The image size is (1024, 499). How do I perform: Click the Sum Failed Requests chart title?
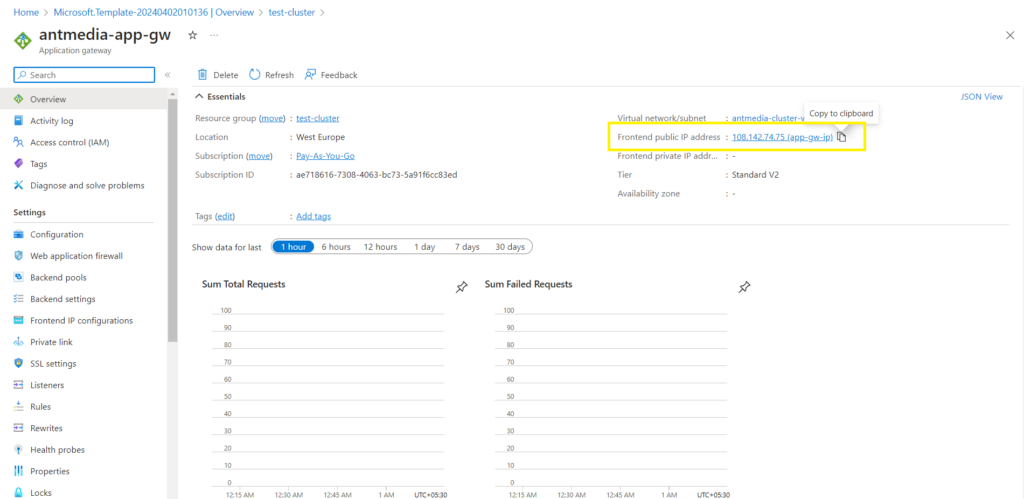pos(528,284)
